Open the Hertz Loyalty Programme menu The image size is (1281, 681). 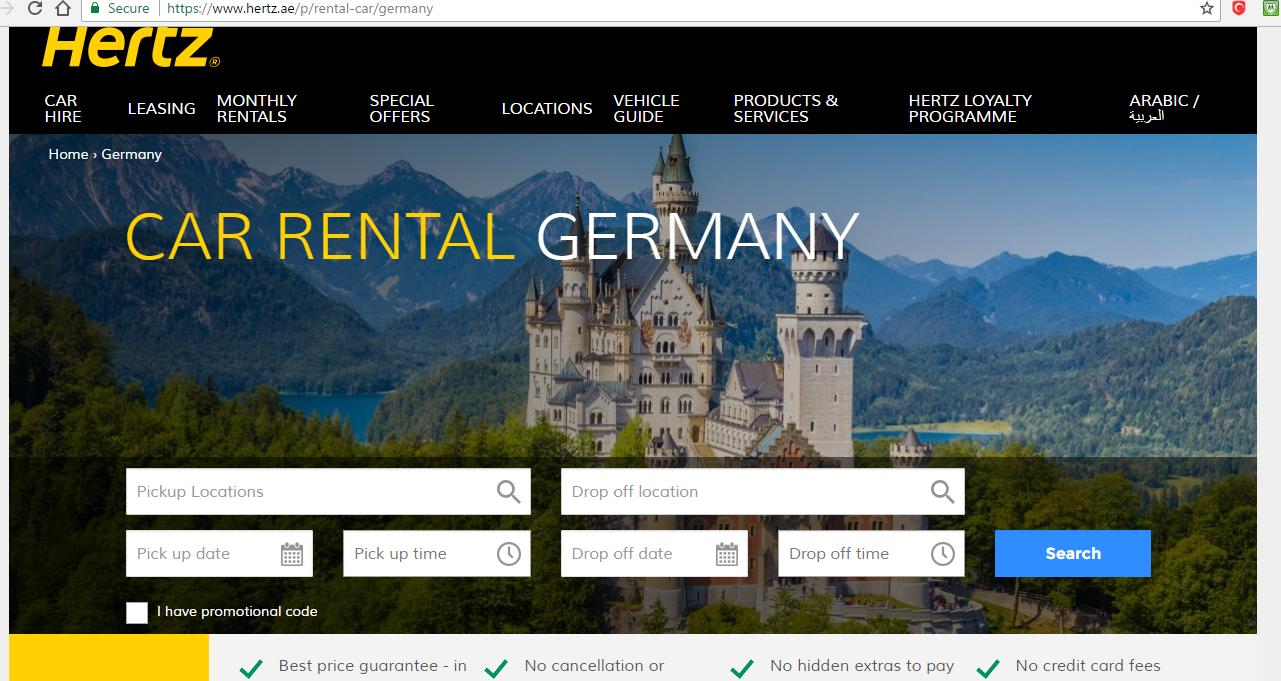(970, 108)
